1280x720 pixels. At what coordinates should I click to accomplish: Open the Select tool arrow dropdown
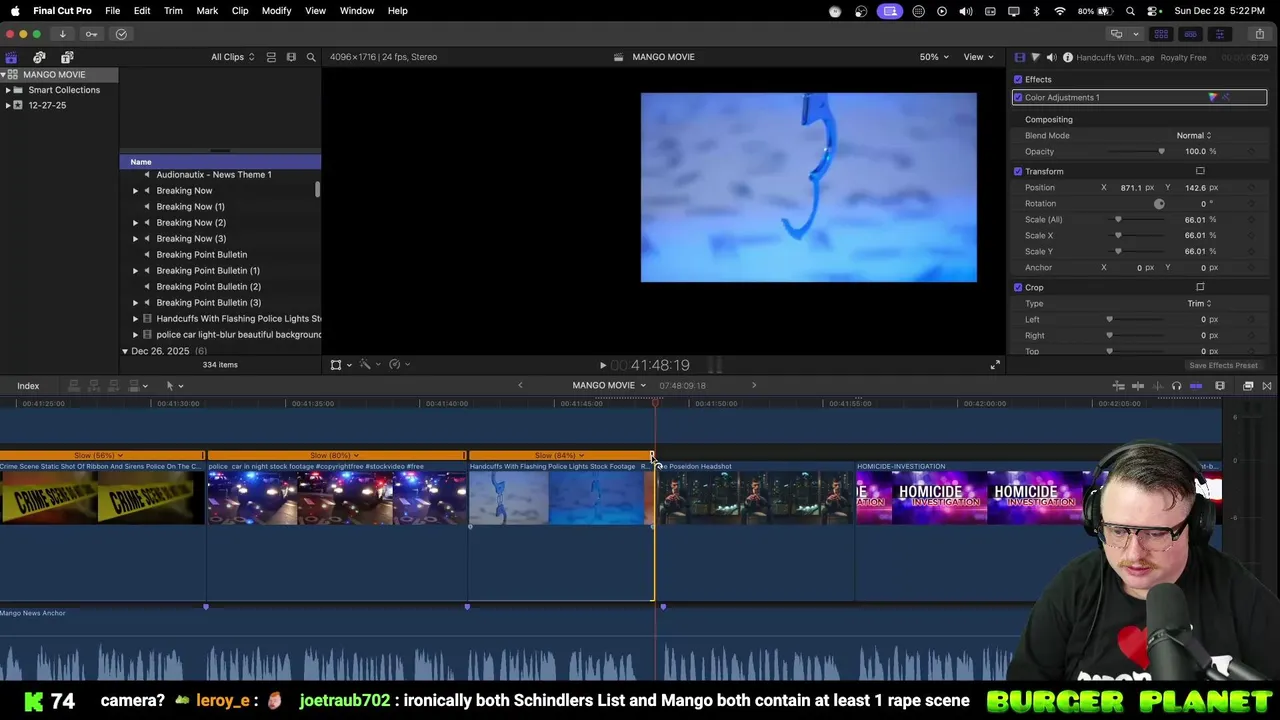(174, 386)
